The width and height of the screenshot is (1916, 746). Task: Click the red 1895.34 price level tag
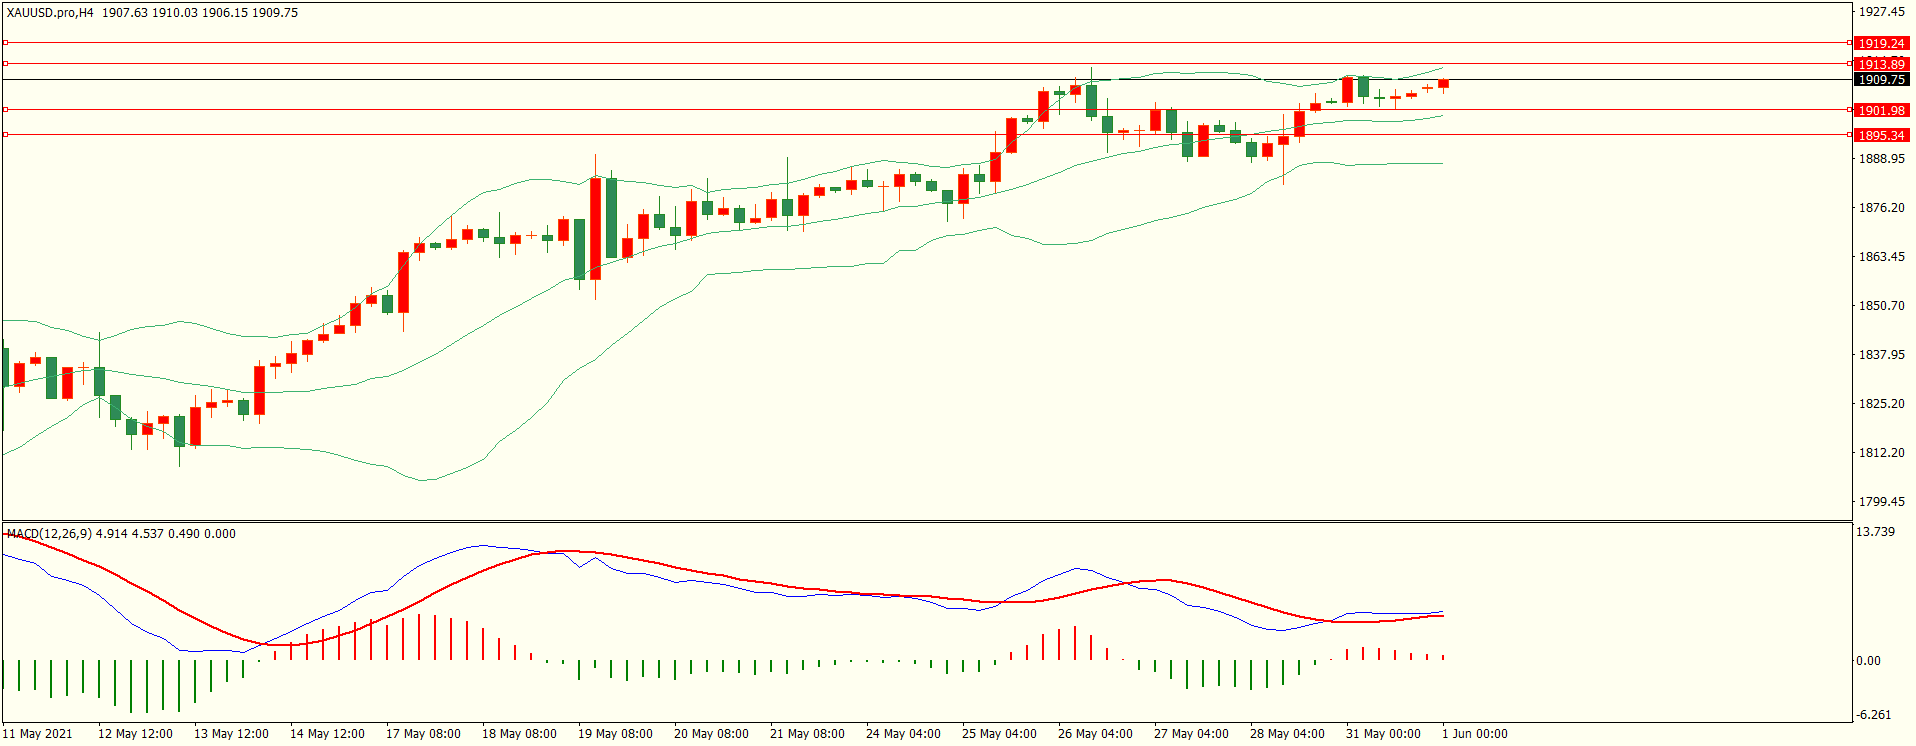[x=1881, y=136]
